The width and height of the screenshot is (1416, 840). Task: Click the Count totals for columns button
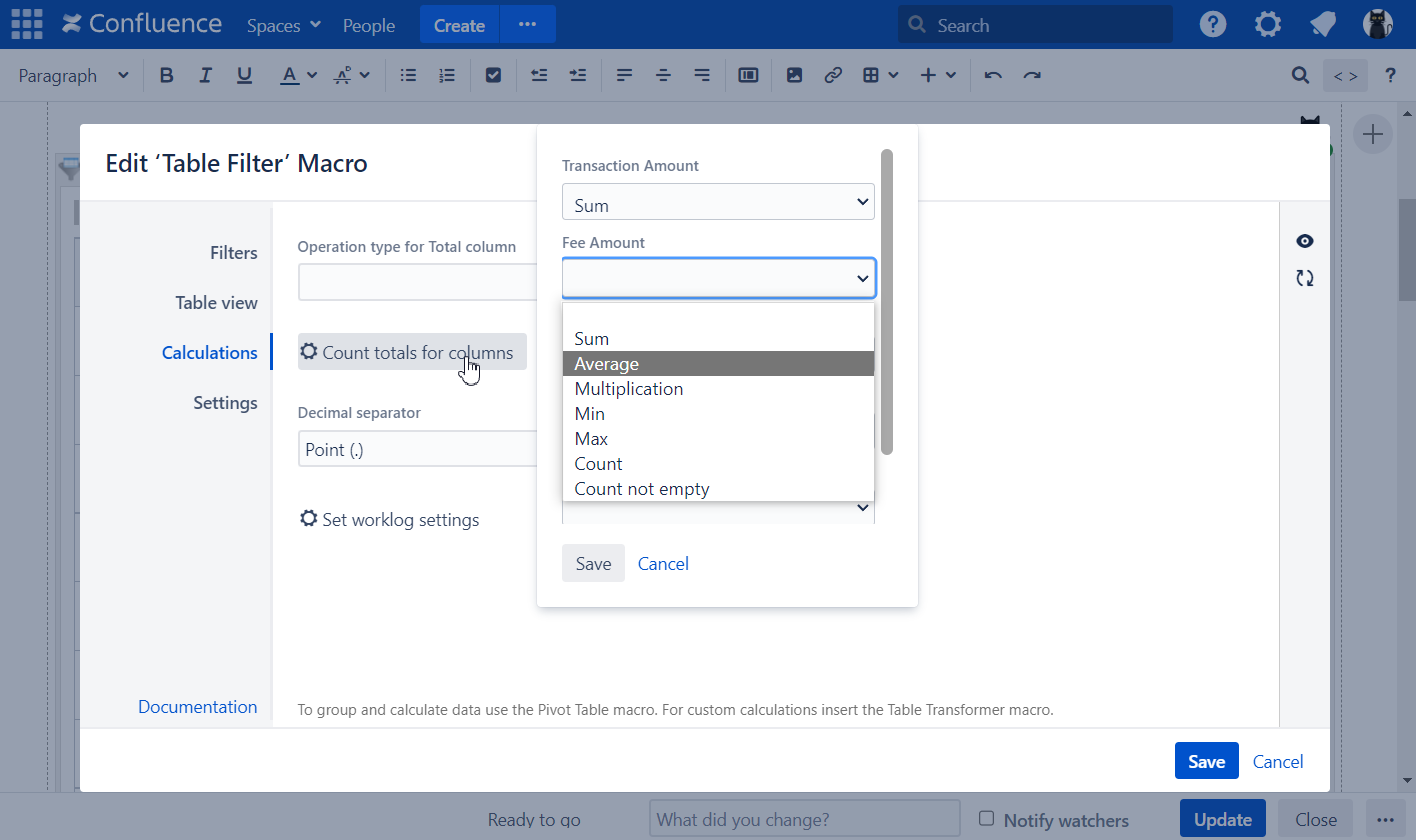412,352
